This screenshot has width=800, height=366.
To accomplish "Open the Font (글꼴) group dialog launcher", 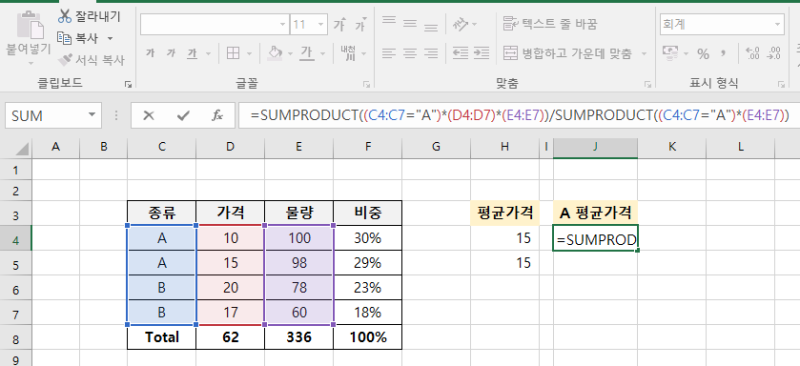I will (366, 84).
